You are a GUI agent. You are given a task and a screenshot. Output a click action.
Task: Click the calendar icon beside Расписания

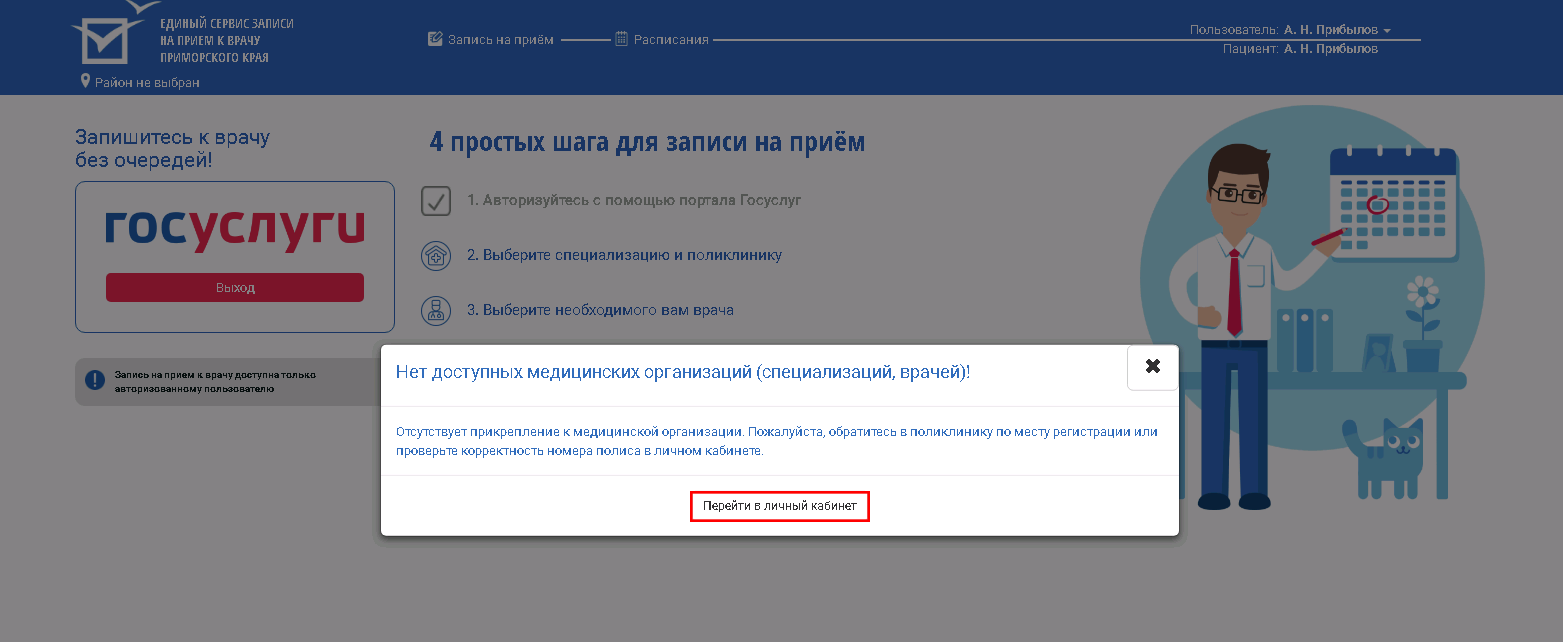coord(621,39)
